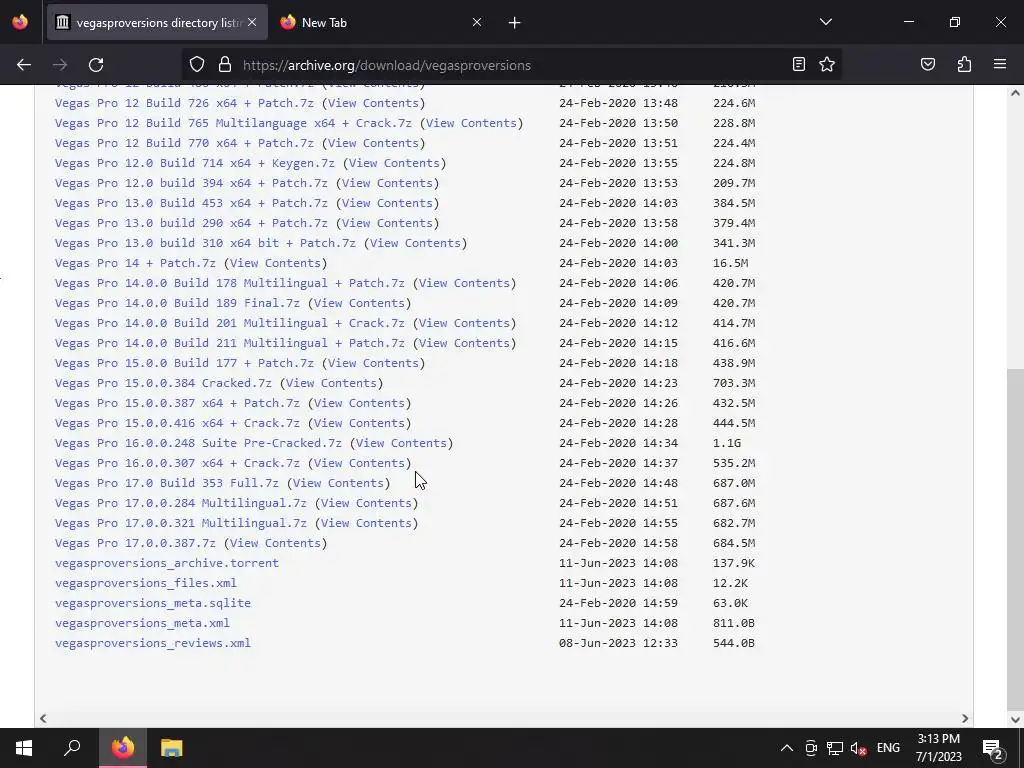
Task: Open the Firefox application menu
Action: [x=1000, y=65]
